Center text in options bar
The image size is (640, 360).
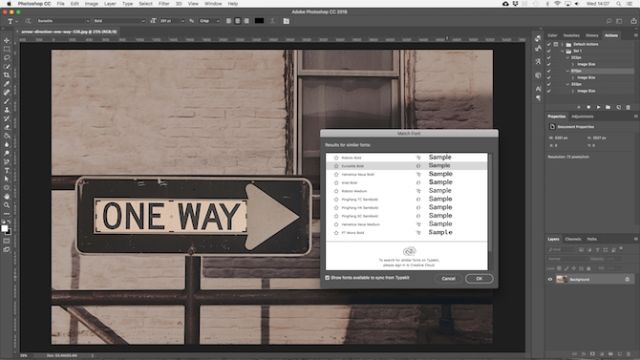[x=238, y=21]
